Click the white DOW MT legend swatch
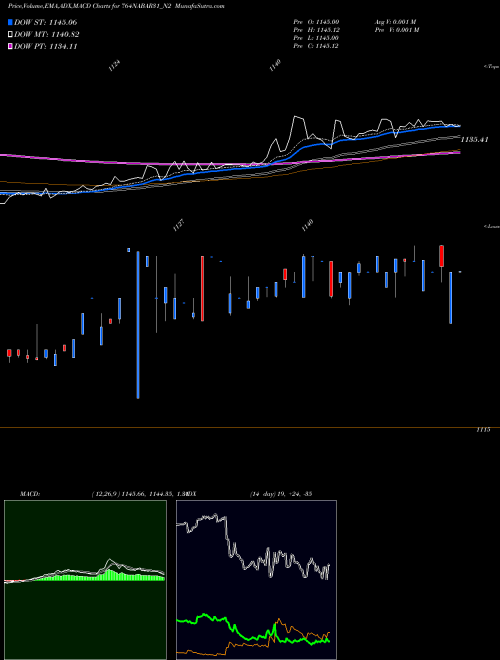 click(10, 35)
